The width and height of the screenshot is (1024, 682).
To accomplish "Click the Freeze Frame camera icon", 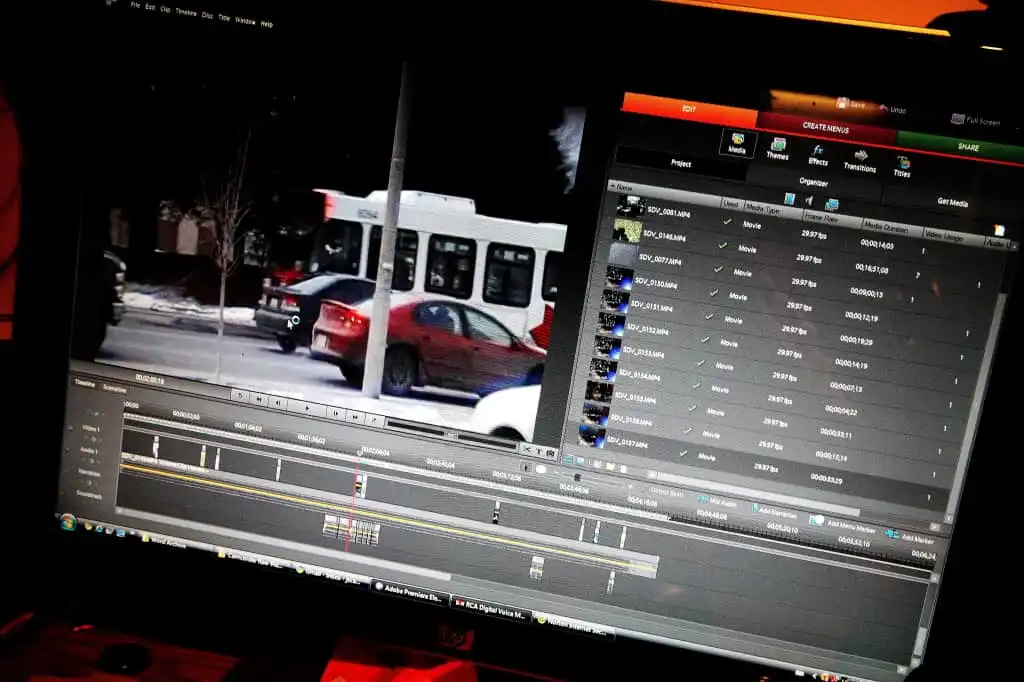I will [551, 452].
